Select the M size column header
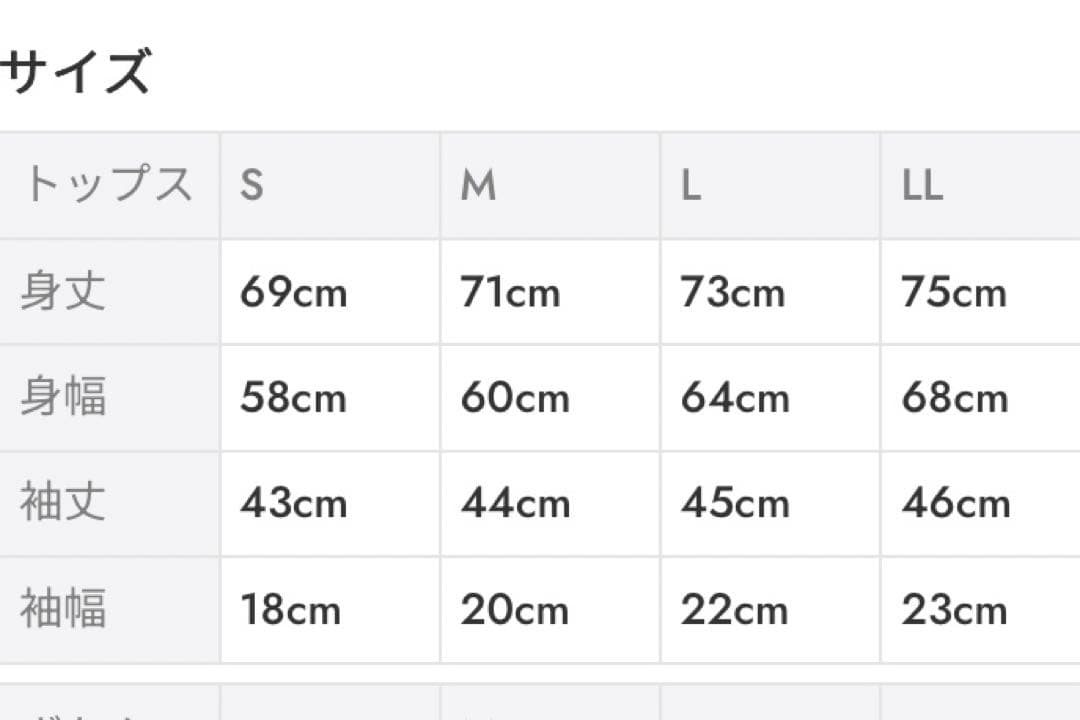1080x720 pixels. [478, 186]
